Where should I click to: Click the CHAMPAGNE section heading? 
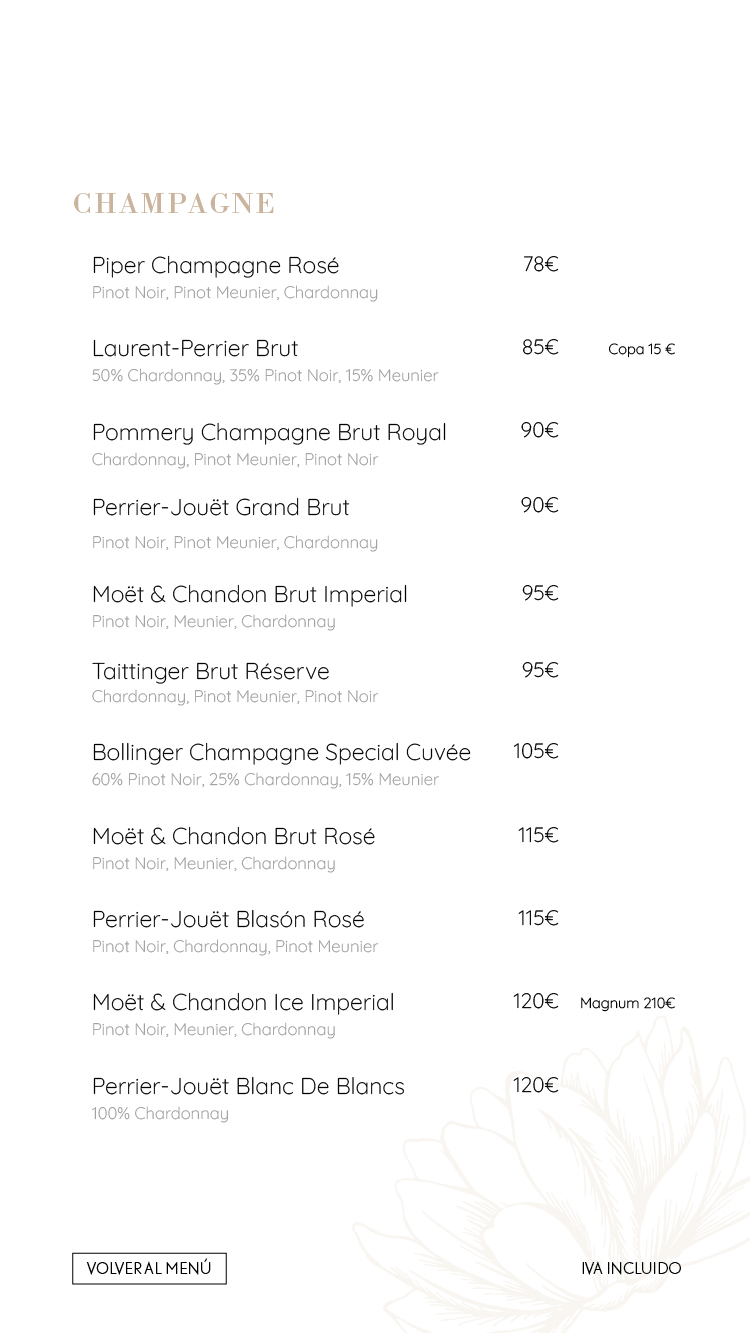[174, 203]
